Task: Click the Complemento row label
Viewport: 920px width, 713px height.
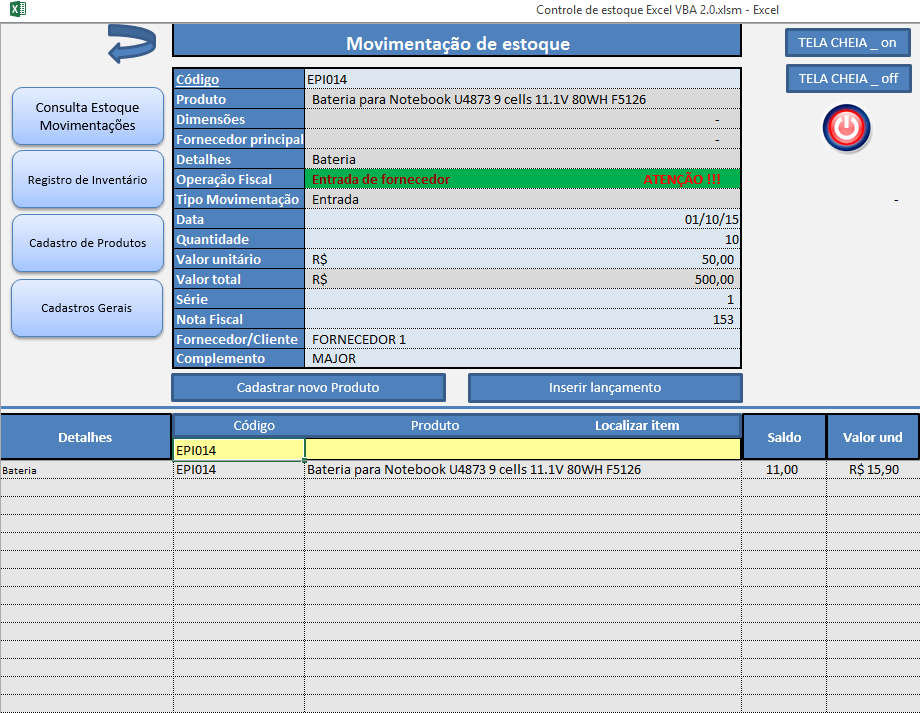Action: click(x=239, y=358)
